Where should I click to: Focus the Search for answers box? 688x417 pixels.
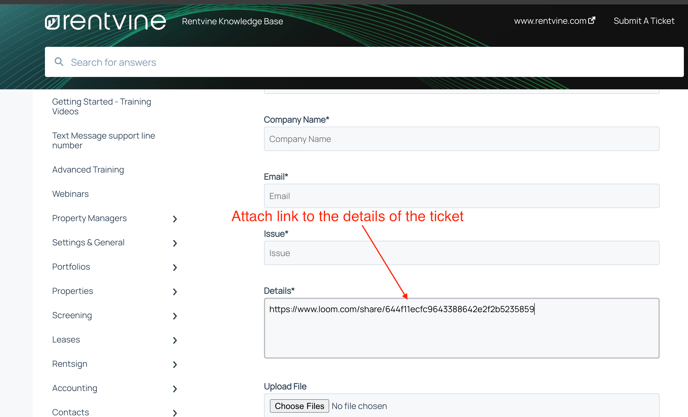(x=364, y=62)
